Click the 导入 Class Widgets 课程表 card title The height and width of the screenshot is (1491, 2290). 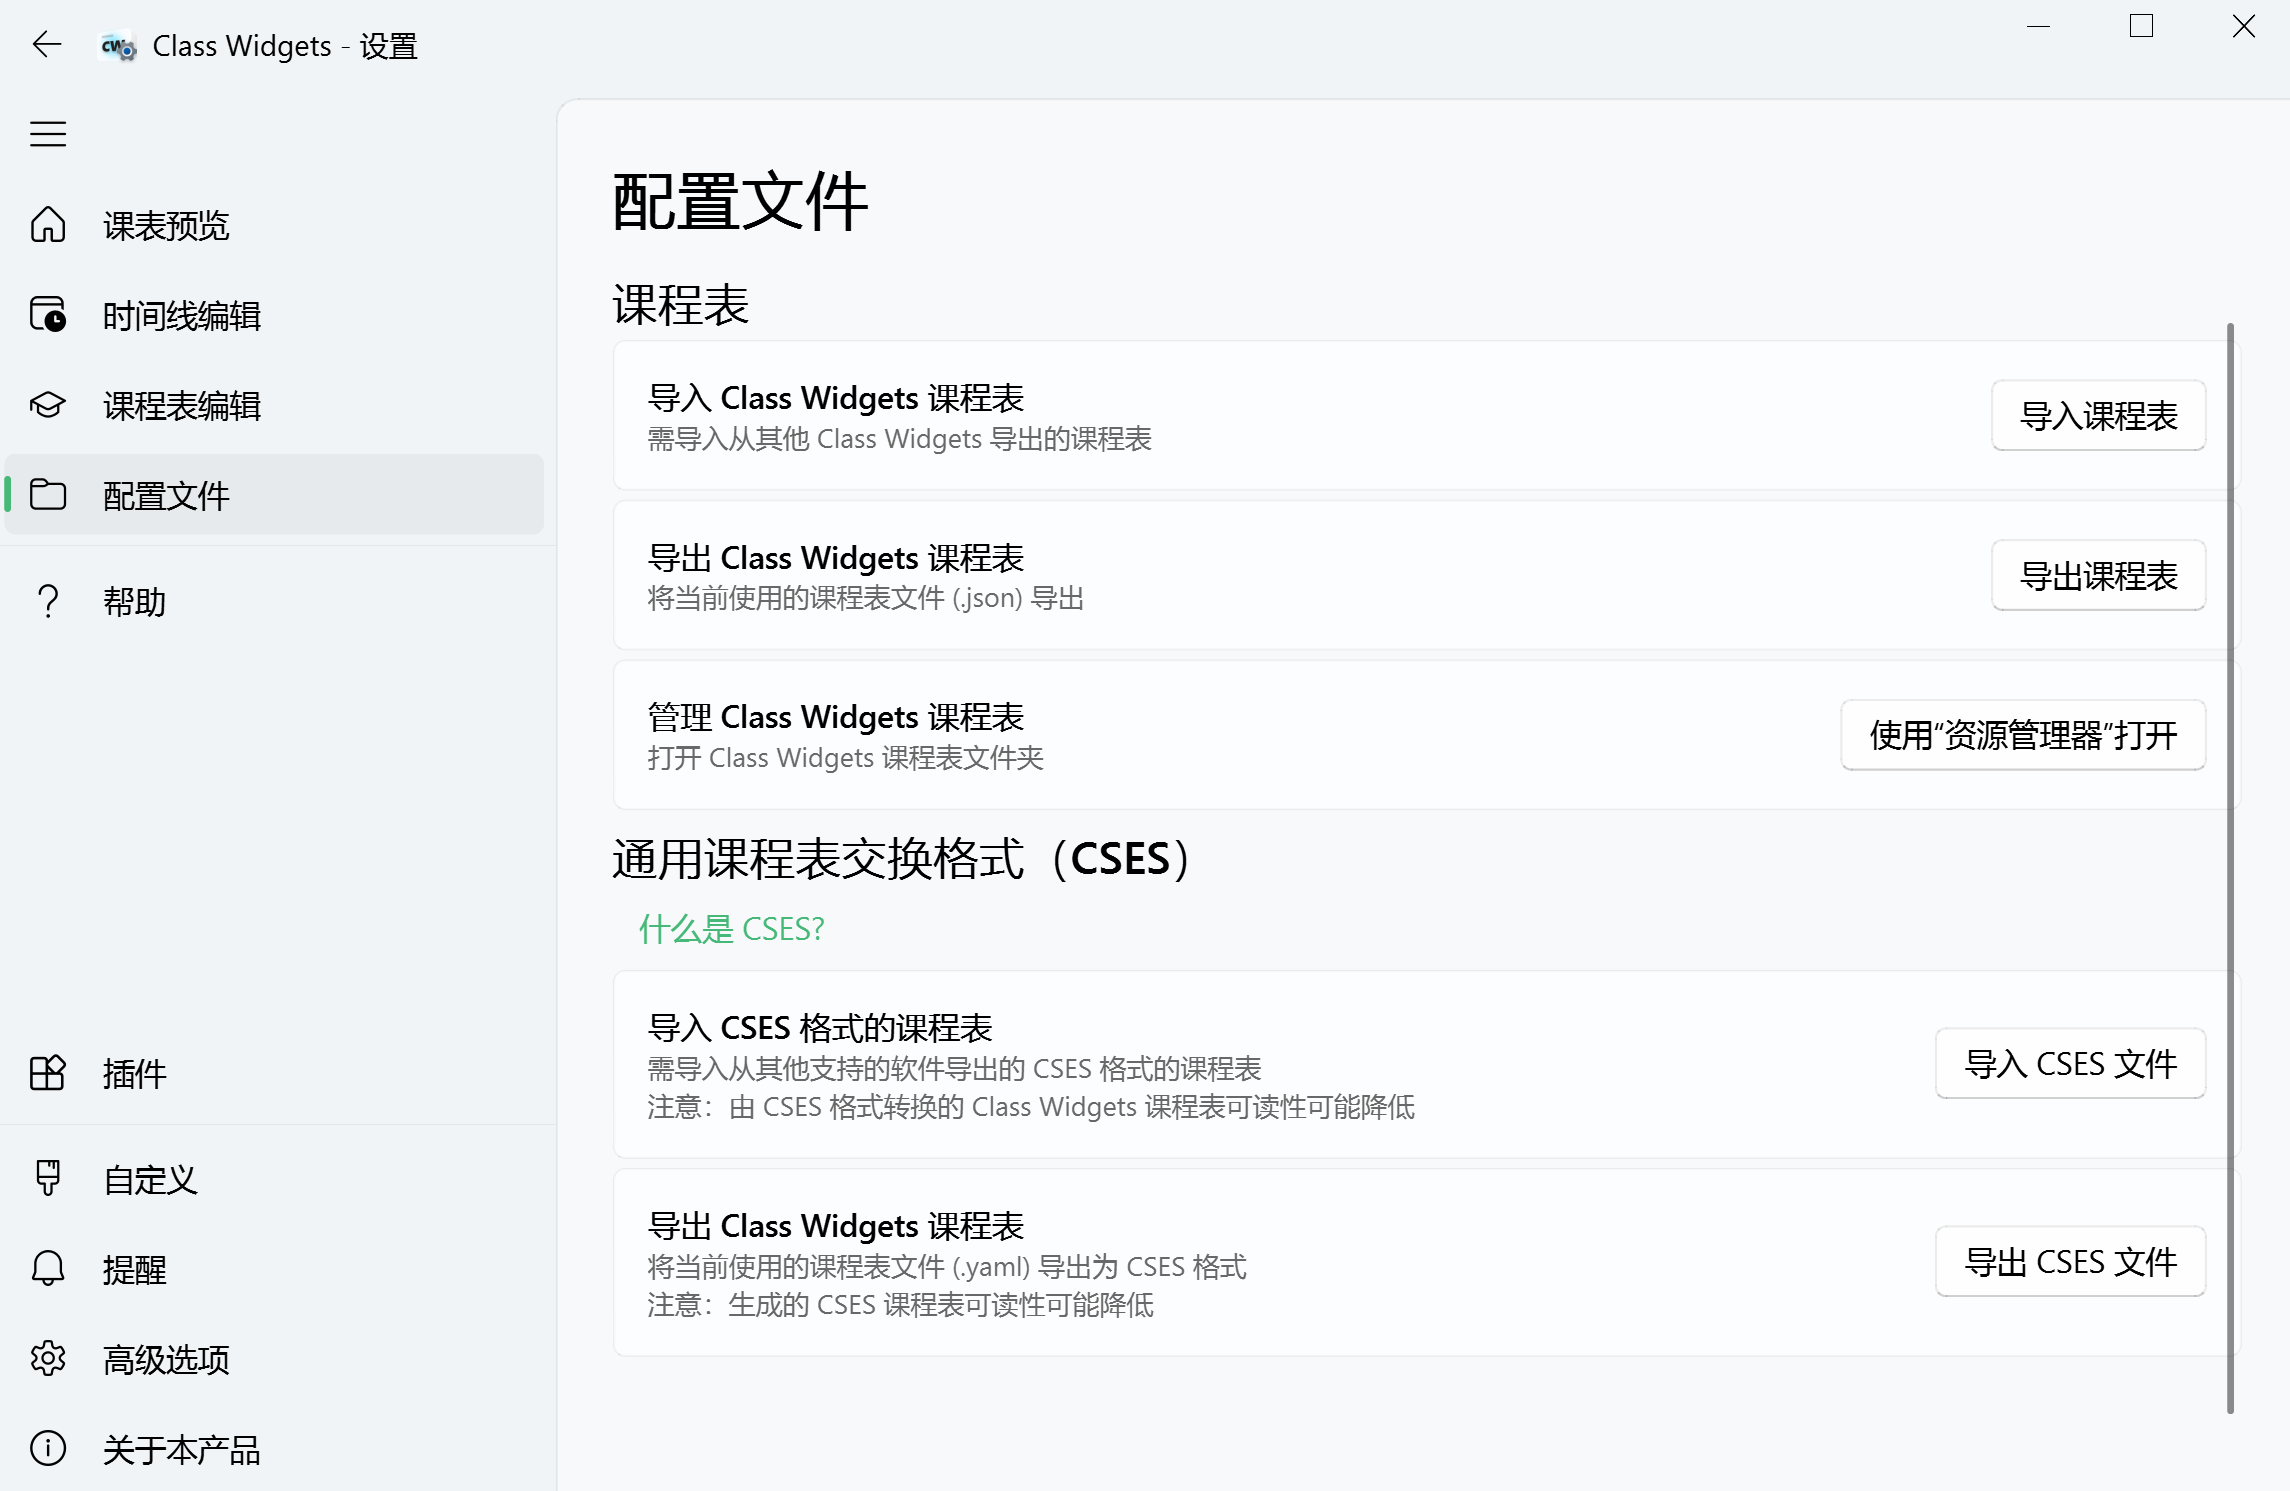(x=836, y=398)
